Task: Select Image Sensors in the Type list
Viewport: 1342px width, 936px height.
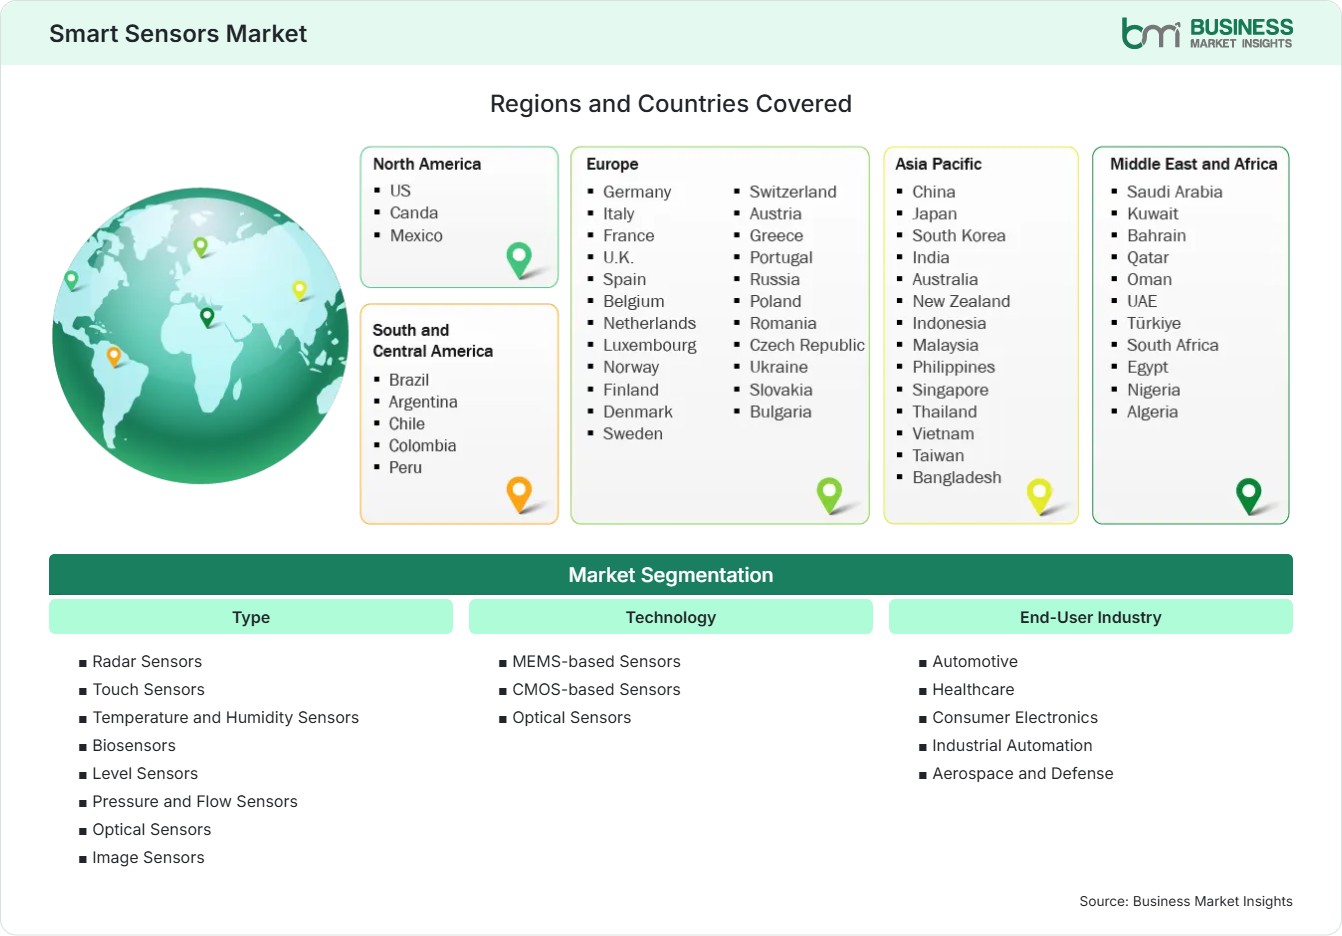Action: 148,857
